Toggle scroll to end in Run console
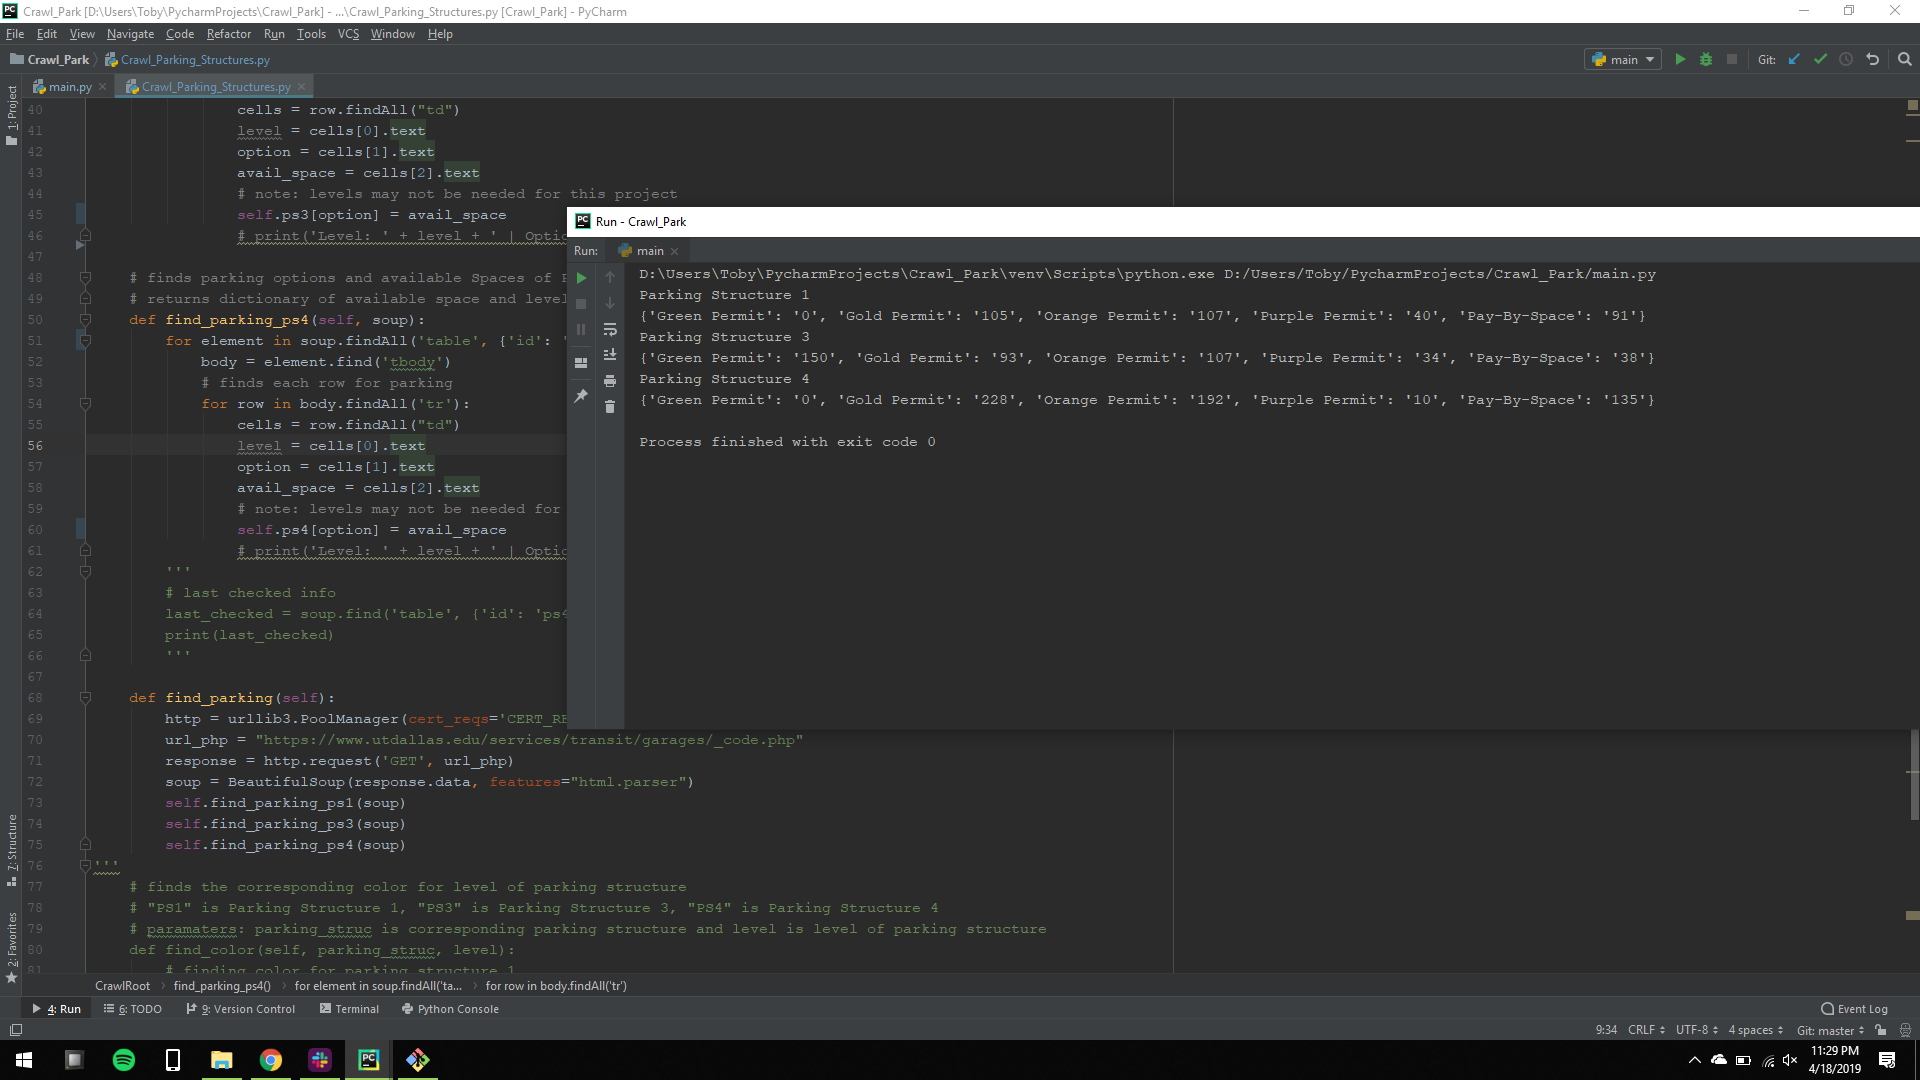 (x=610, y=355)
